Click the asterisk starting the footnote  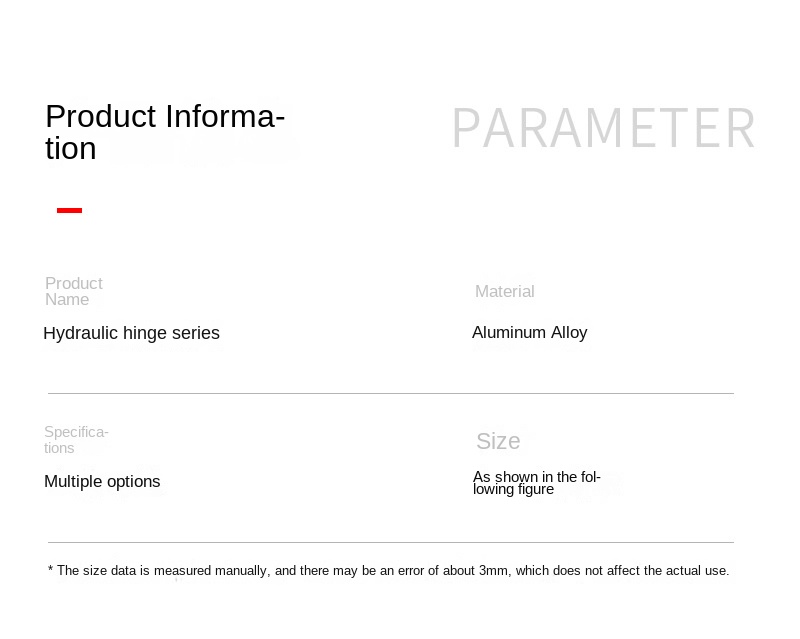pos(51,570)
